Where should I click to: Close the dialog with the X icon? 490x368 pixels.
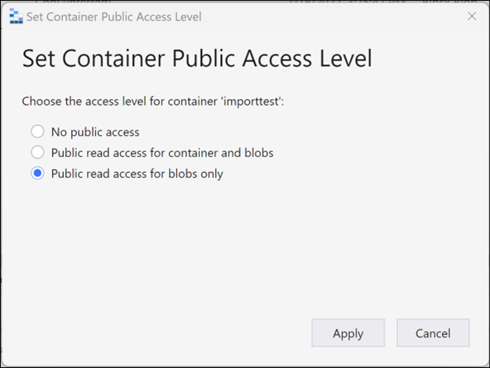(x=472, y=16)
